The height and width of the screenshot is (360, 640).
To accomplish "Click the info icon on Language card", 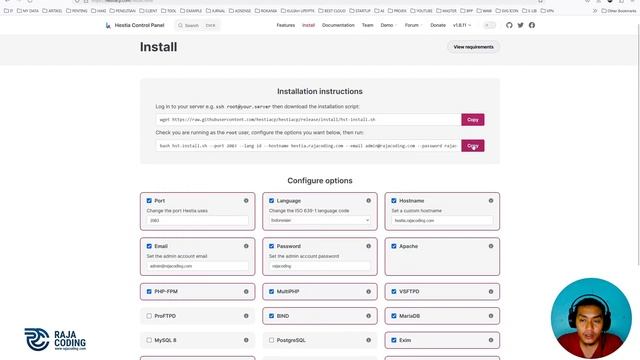I will pos(369,201).
